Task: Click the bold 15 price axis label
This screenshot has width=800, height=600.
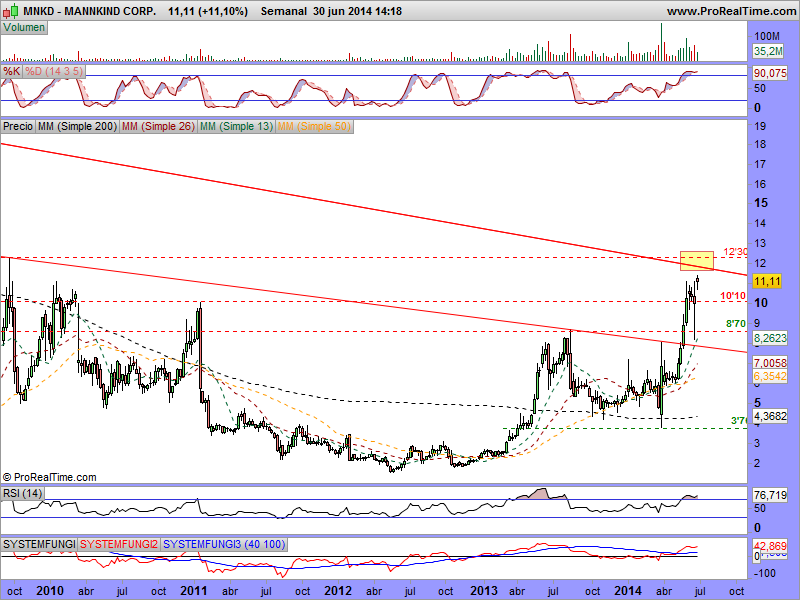Action: pyautogui.click(x=761, y=203)
